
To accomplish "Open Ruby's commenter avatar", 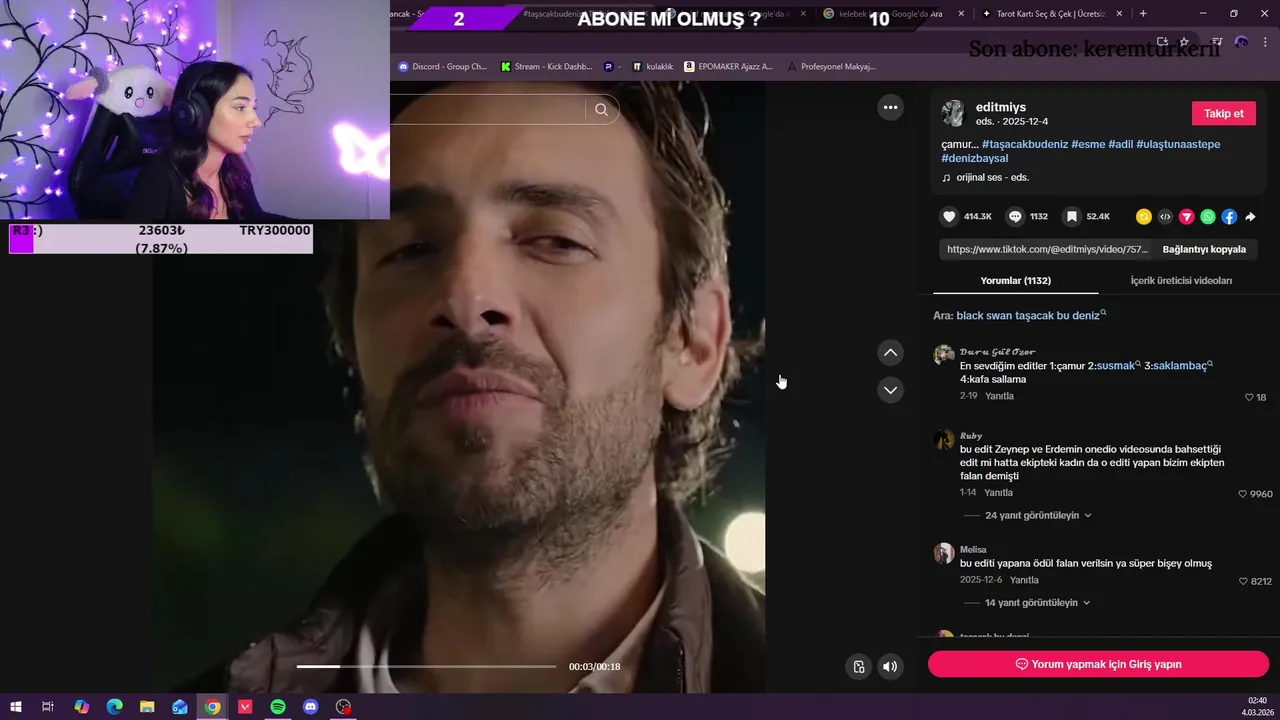I will [944, 440].
